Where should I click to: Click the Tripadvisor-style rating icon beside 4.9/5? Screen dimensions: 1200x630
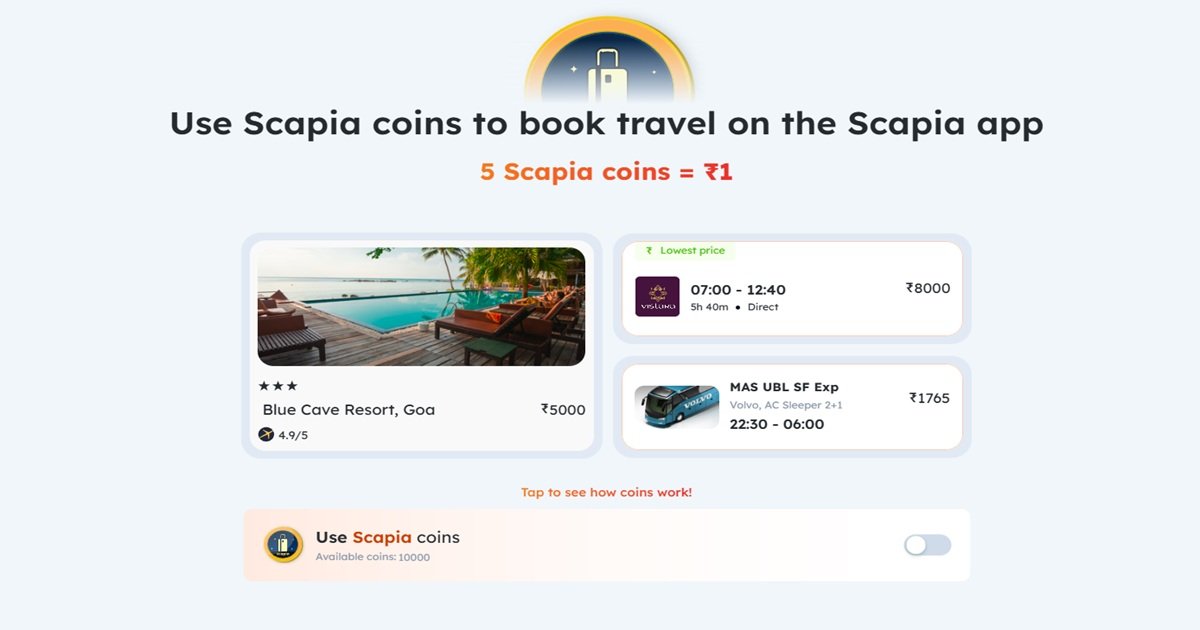pos(266,435)
